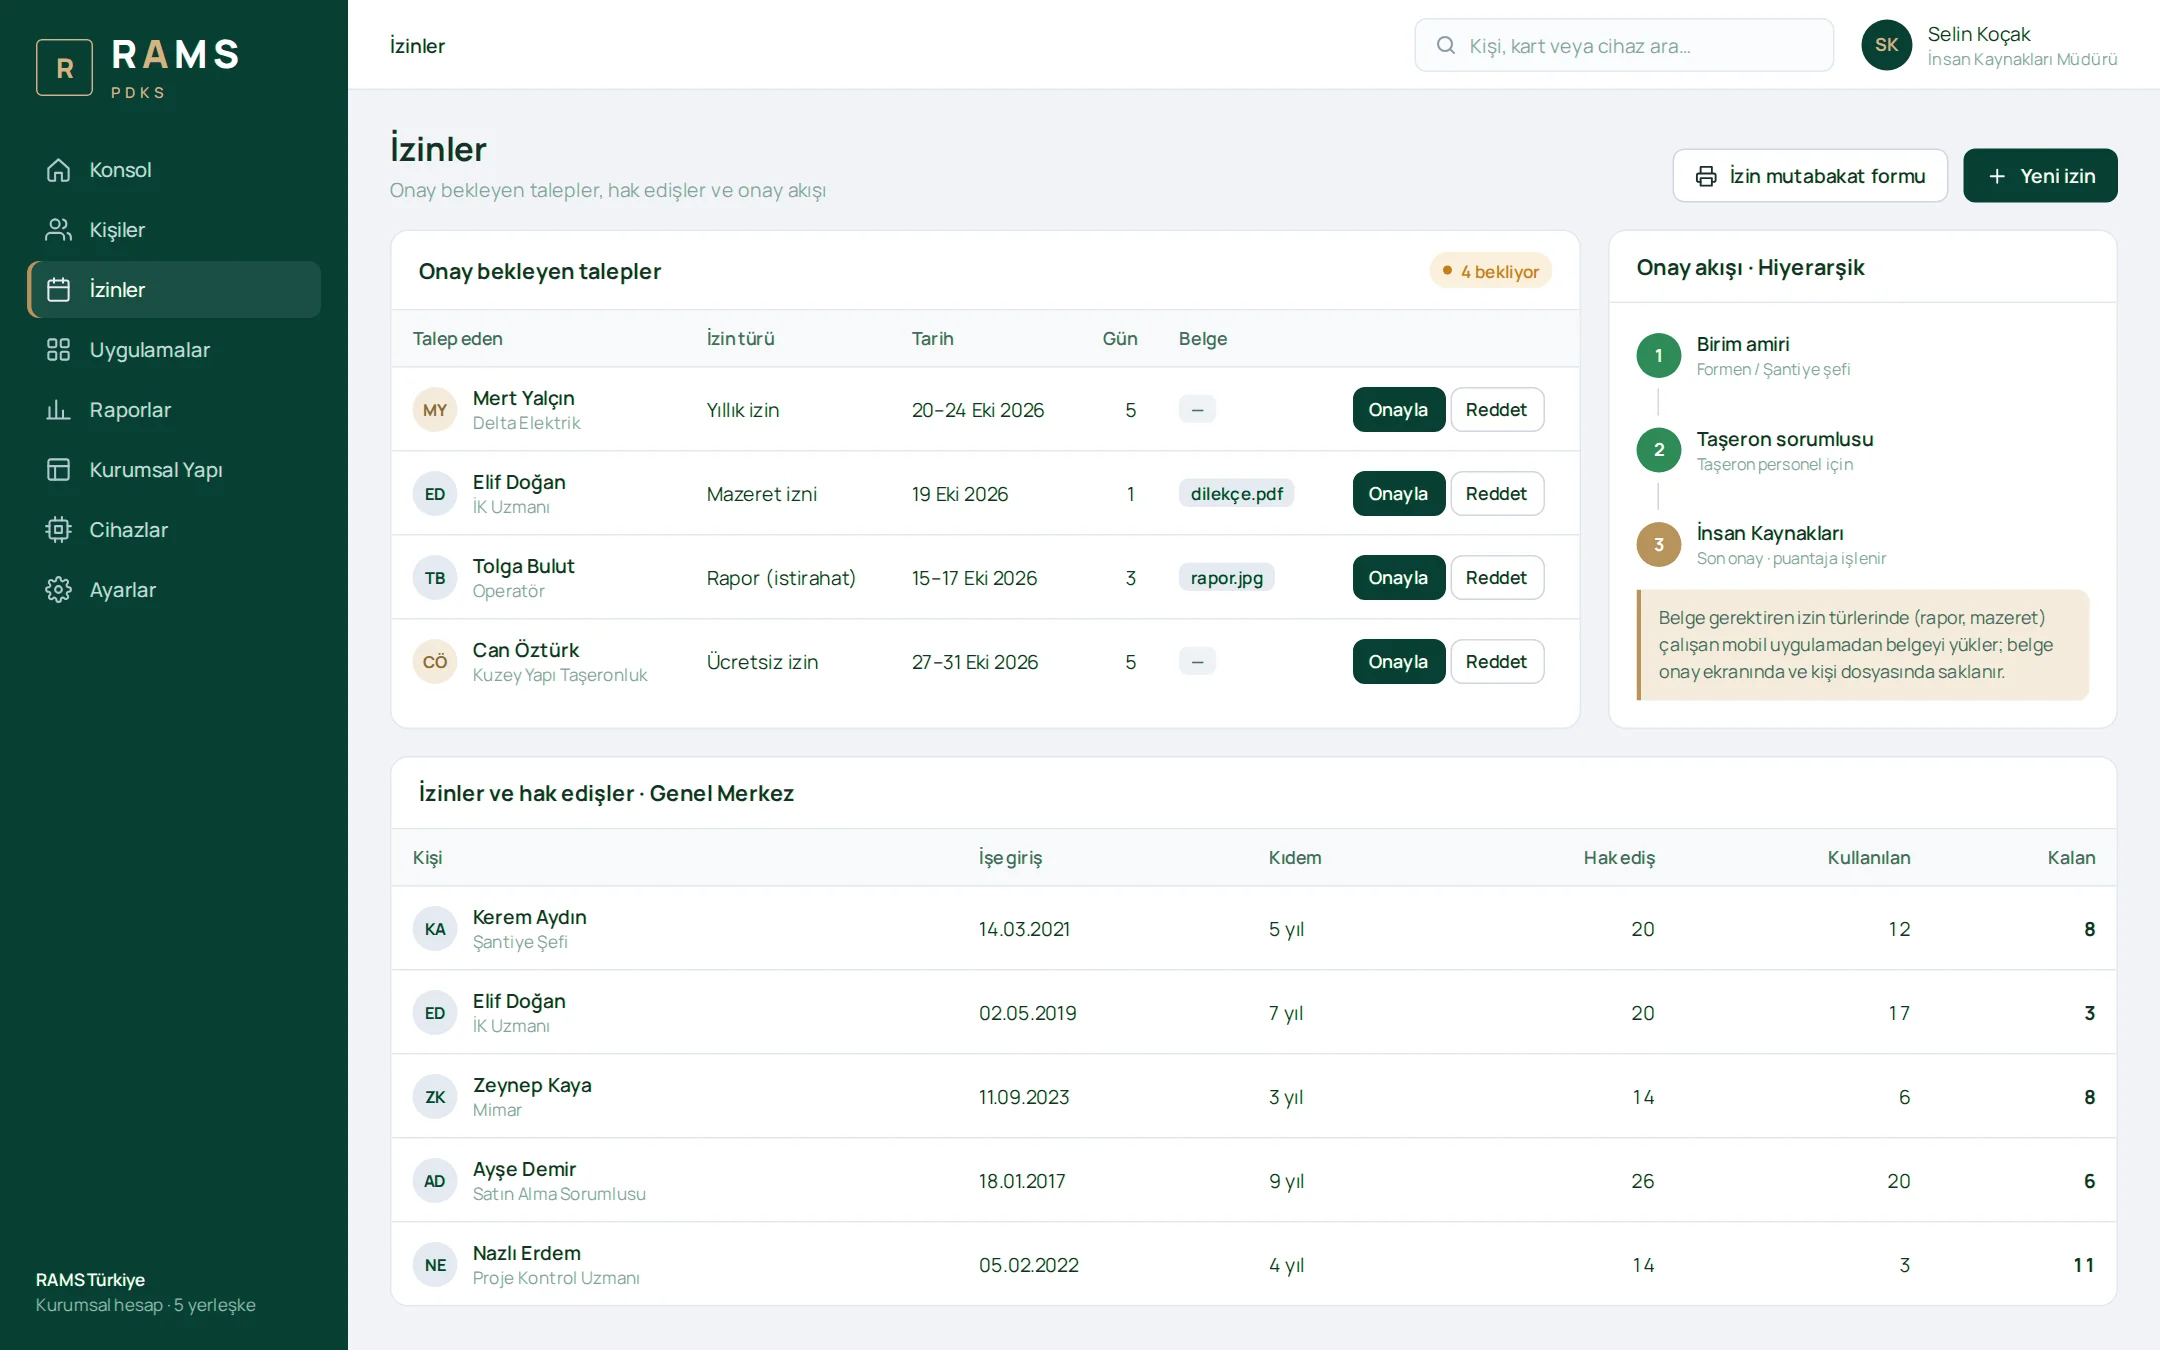Select step 2 Taşeron sorumlusu circle
2160x1350 pixels.
pyautogui.click(x=1659, y=450)
